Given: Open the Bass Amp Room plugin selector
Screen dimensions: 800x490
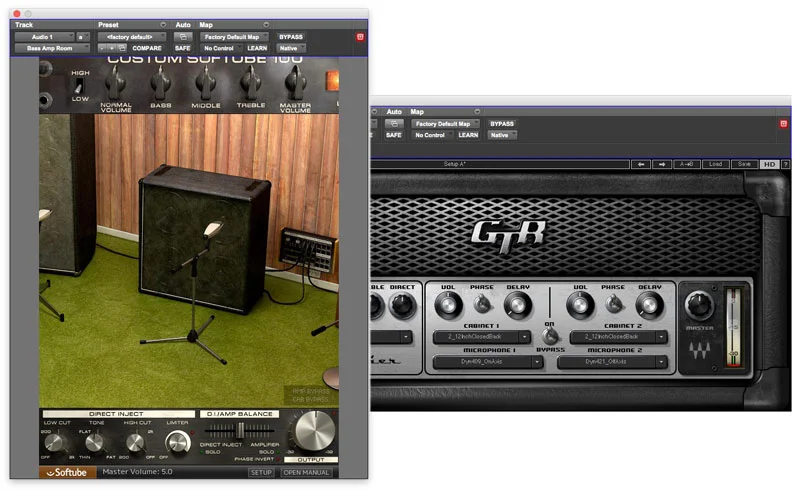Looking at the screenshot, I should [52, 48].
